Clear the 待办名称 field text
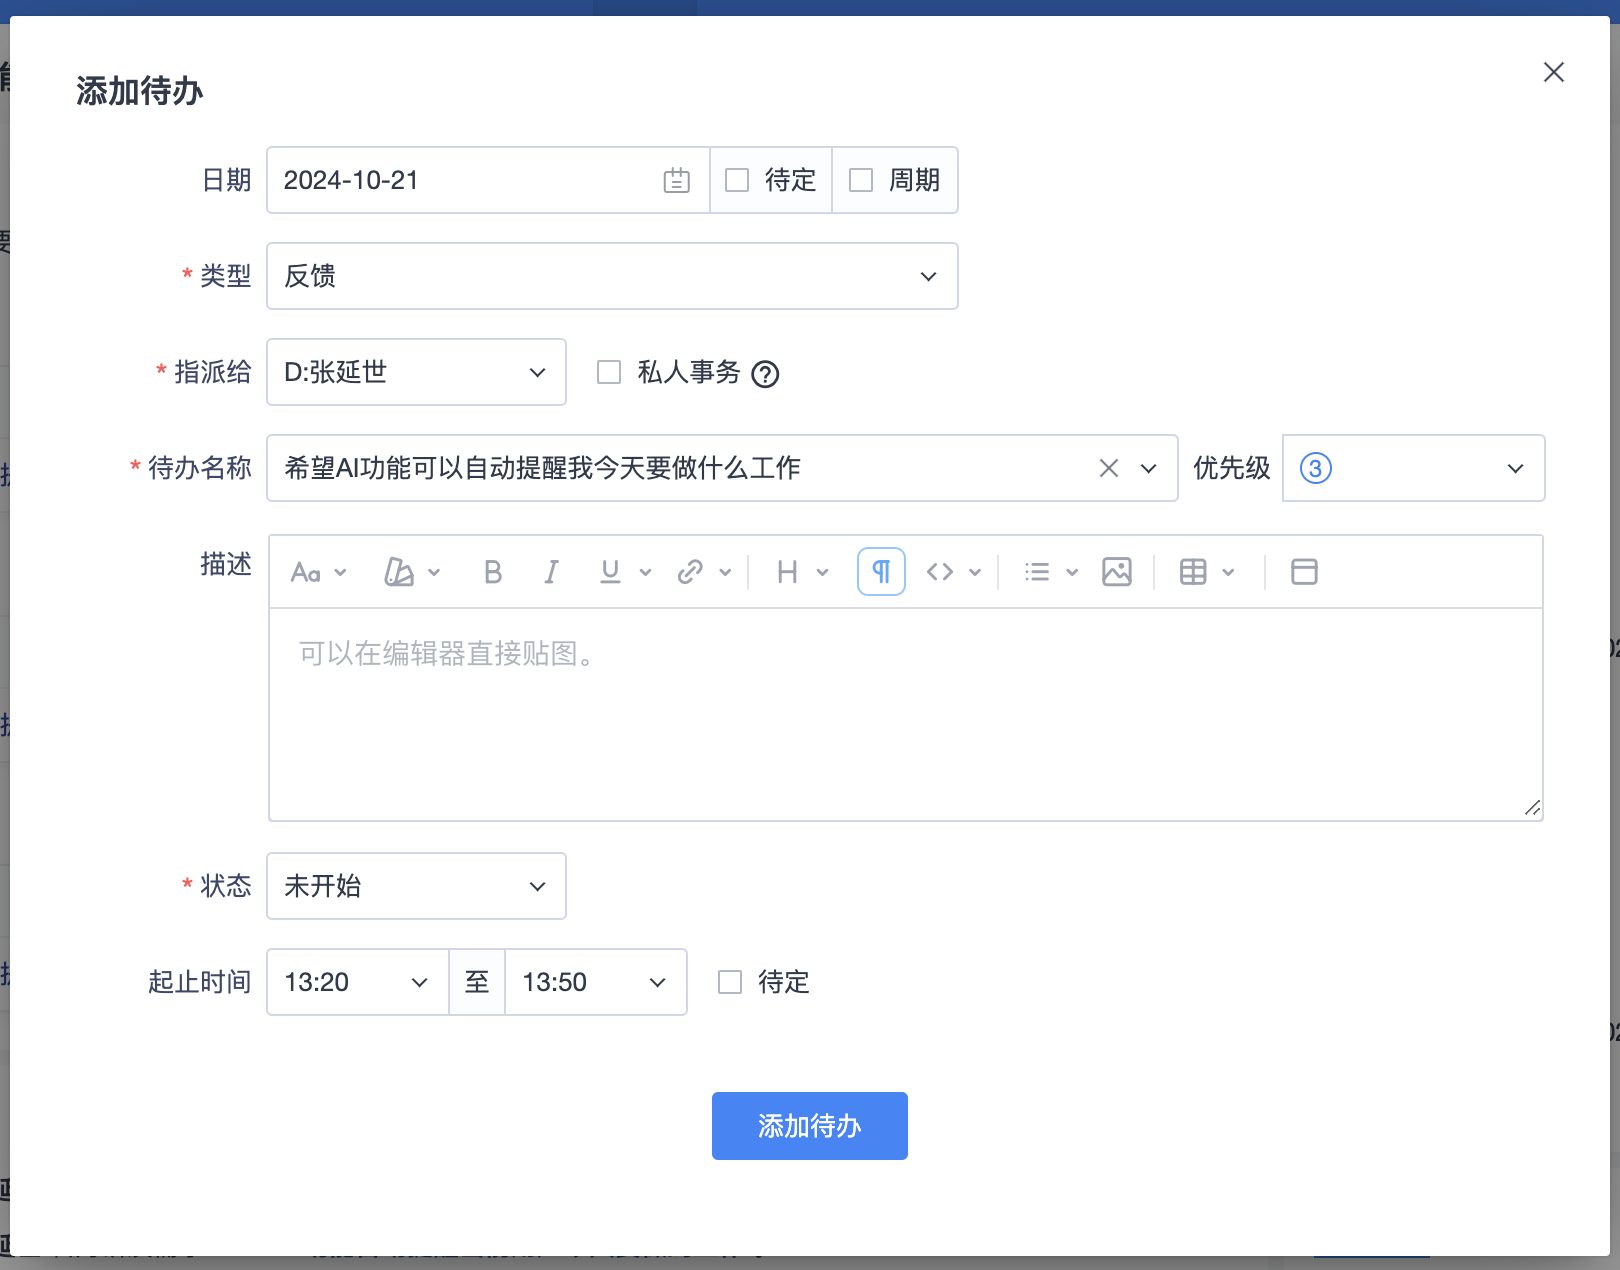The width and height of the screenshot is (1620, 1270). click(x=1108, y=468)
